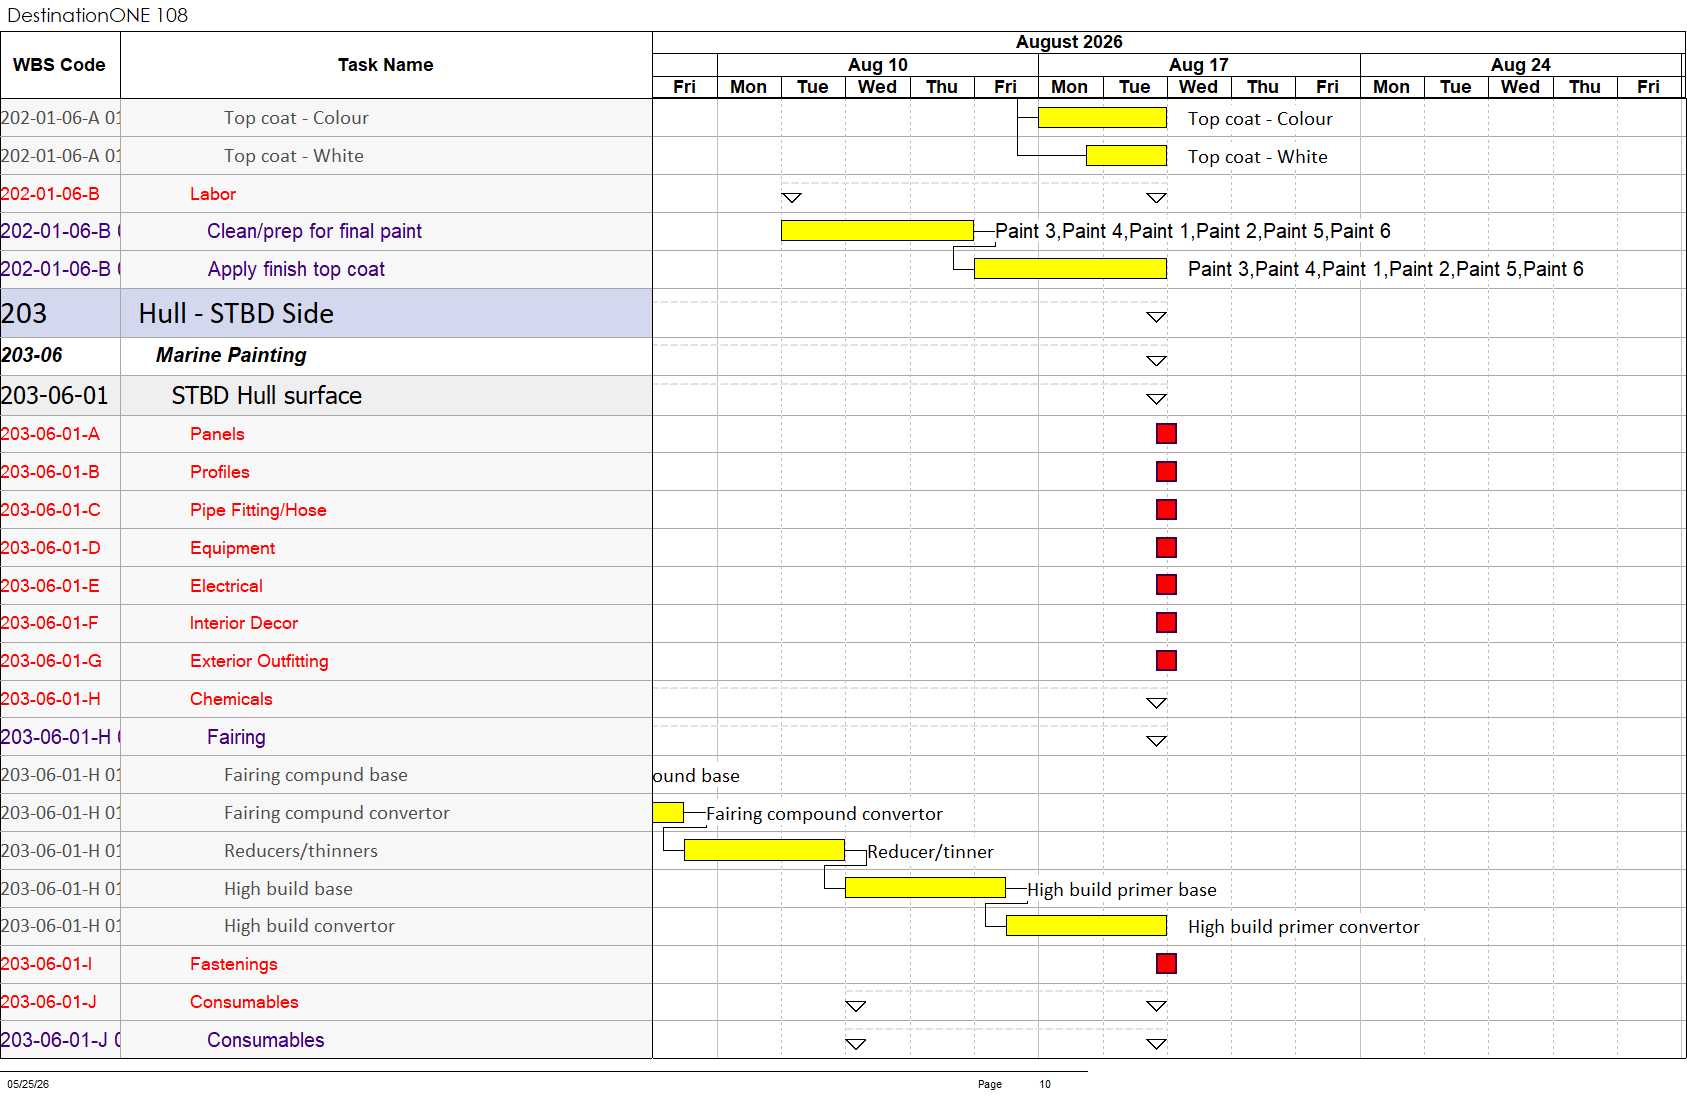This screenshot has width=1687, height=1097.
Task: Click the Electrical task name
Action: (226, 586)
